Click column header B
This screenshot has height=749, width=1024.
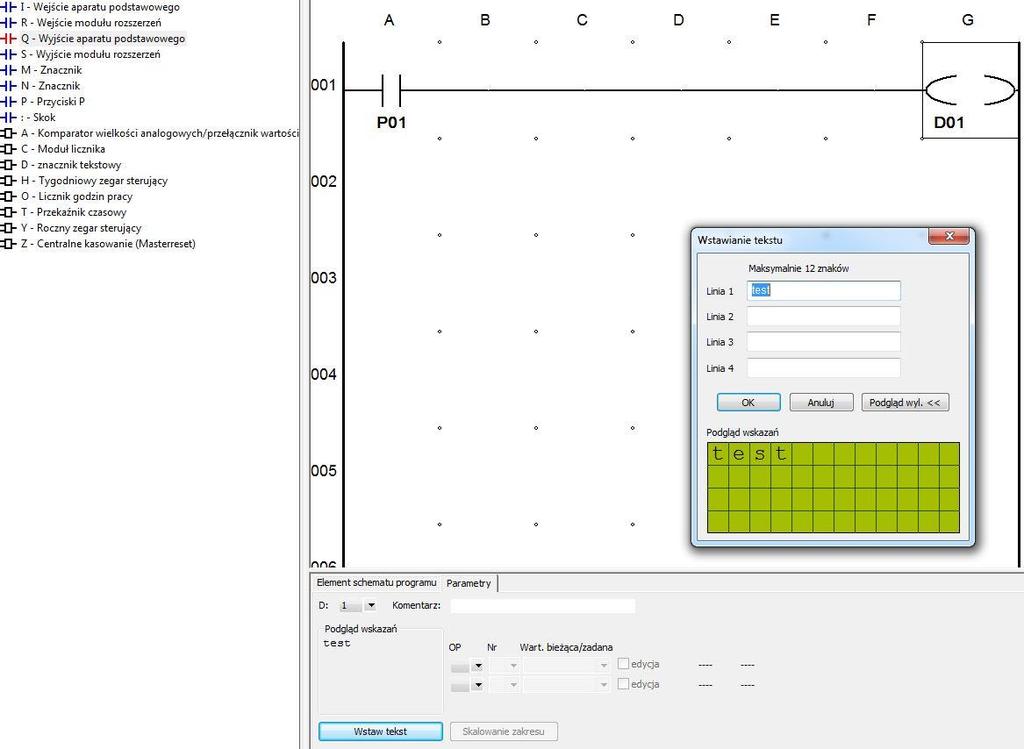pyautogui.click(x=485, y=20)
